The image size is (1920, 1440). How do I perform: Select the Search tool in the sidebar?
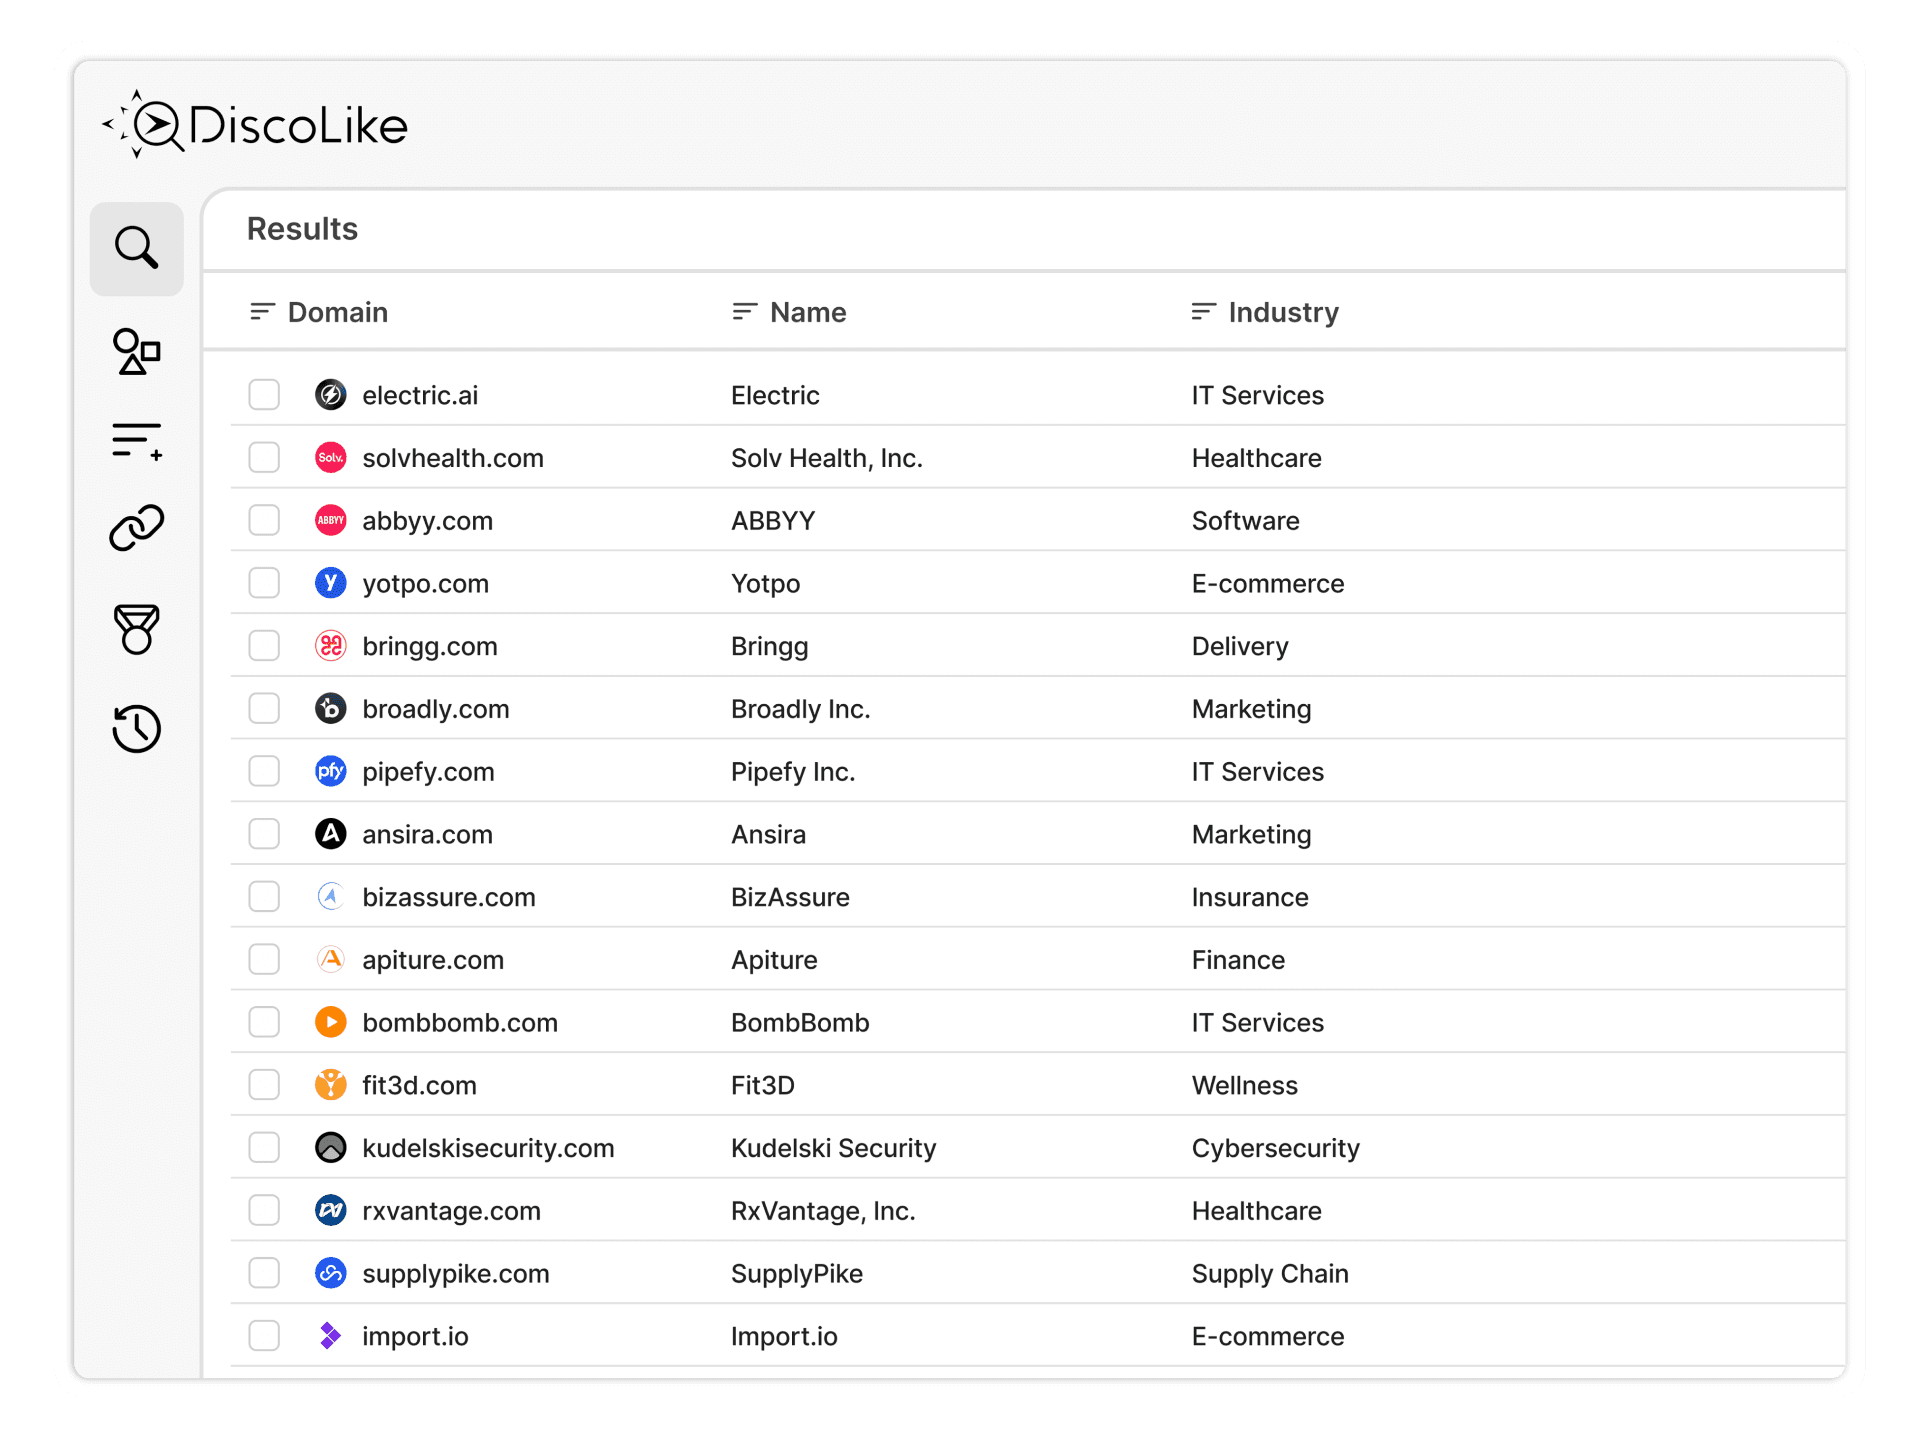click(x=136, y=248)
